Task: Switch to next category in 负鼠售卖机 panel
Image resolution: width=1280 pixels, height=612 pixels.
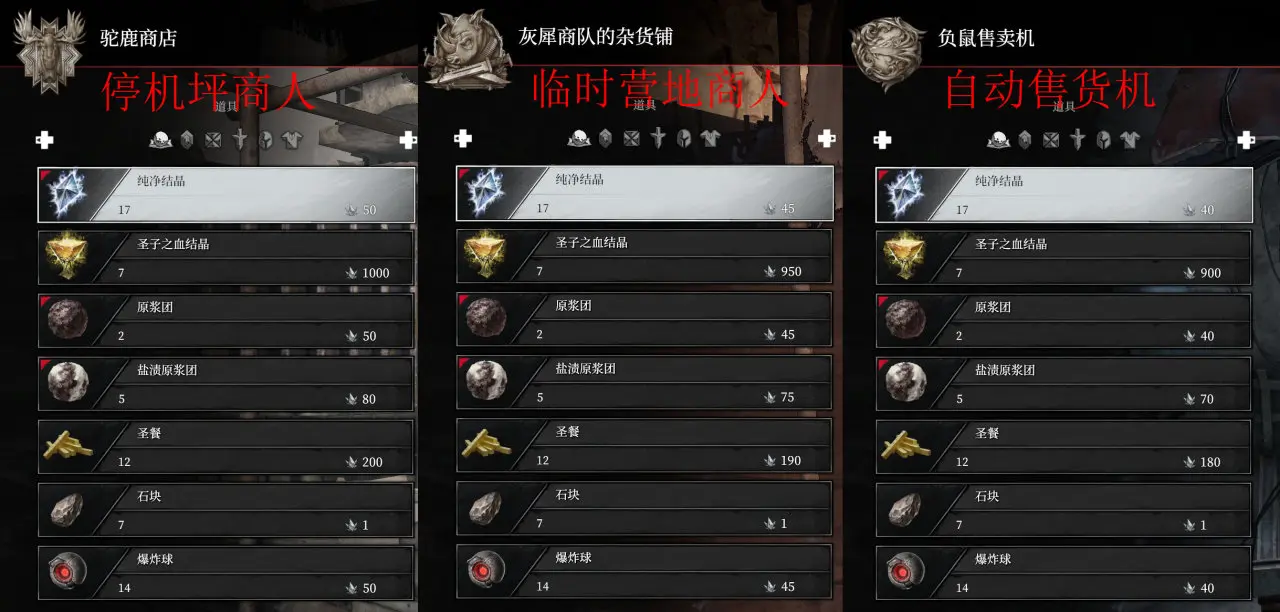Action: [1245, 140]
